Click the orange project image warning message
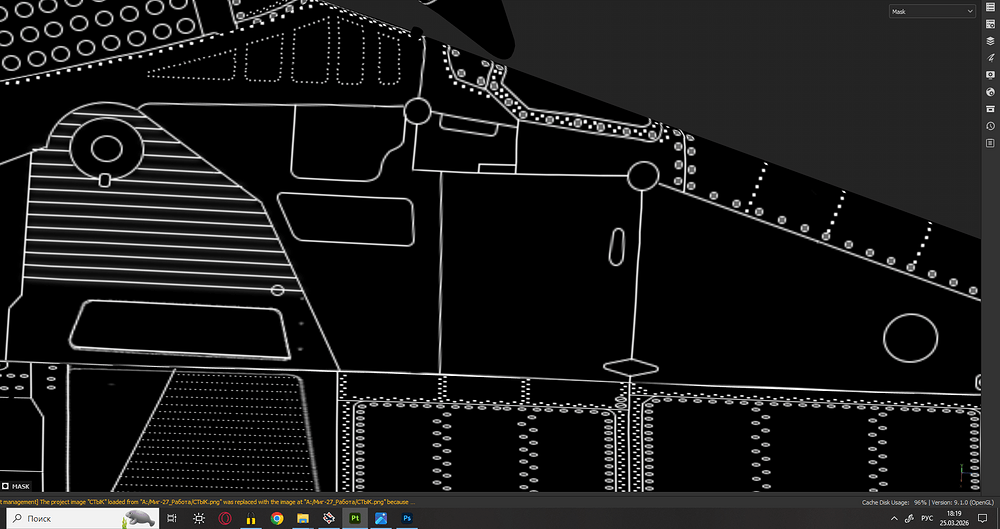The width and height of the screenshot is (1000, 529). [x=207, y=502]
